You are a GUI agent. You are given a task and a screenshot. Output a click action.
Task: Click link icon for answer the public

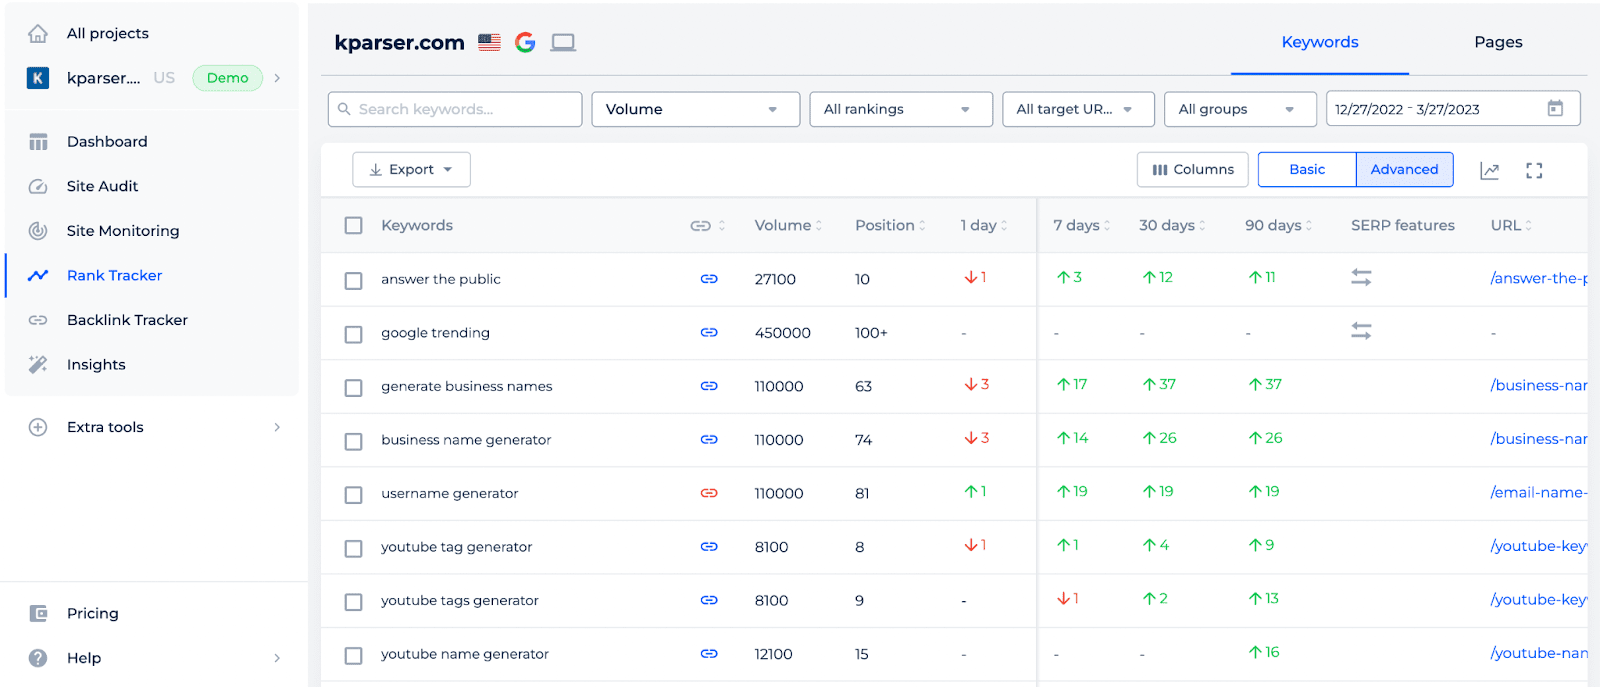click(709, 279)
